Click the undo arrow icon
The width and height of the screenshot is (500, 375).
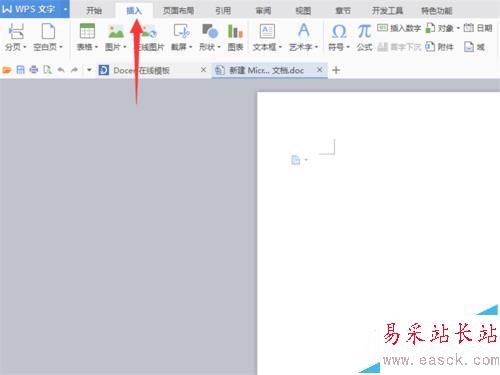click(x=61, y=70)
